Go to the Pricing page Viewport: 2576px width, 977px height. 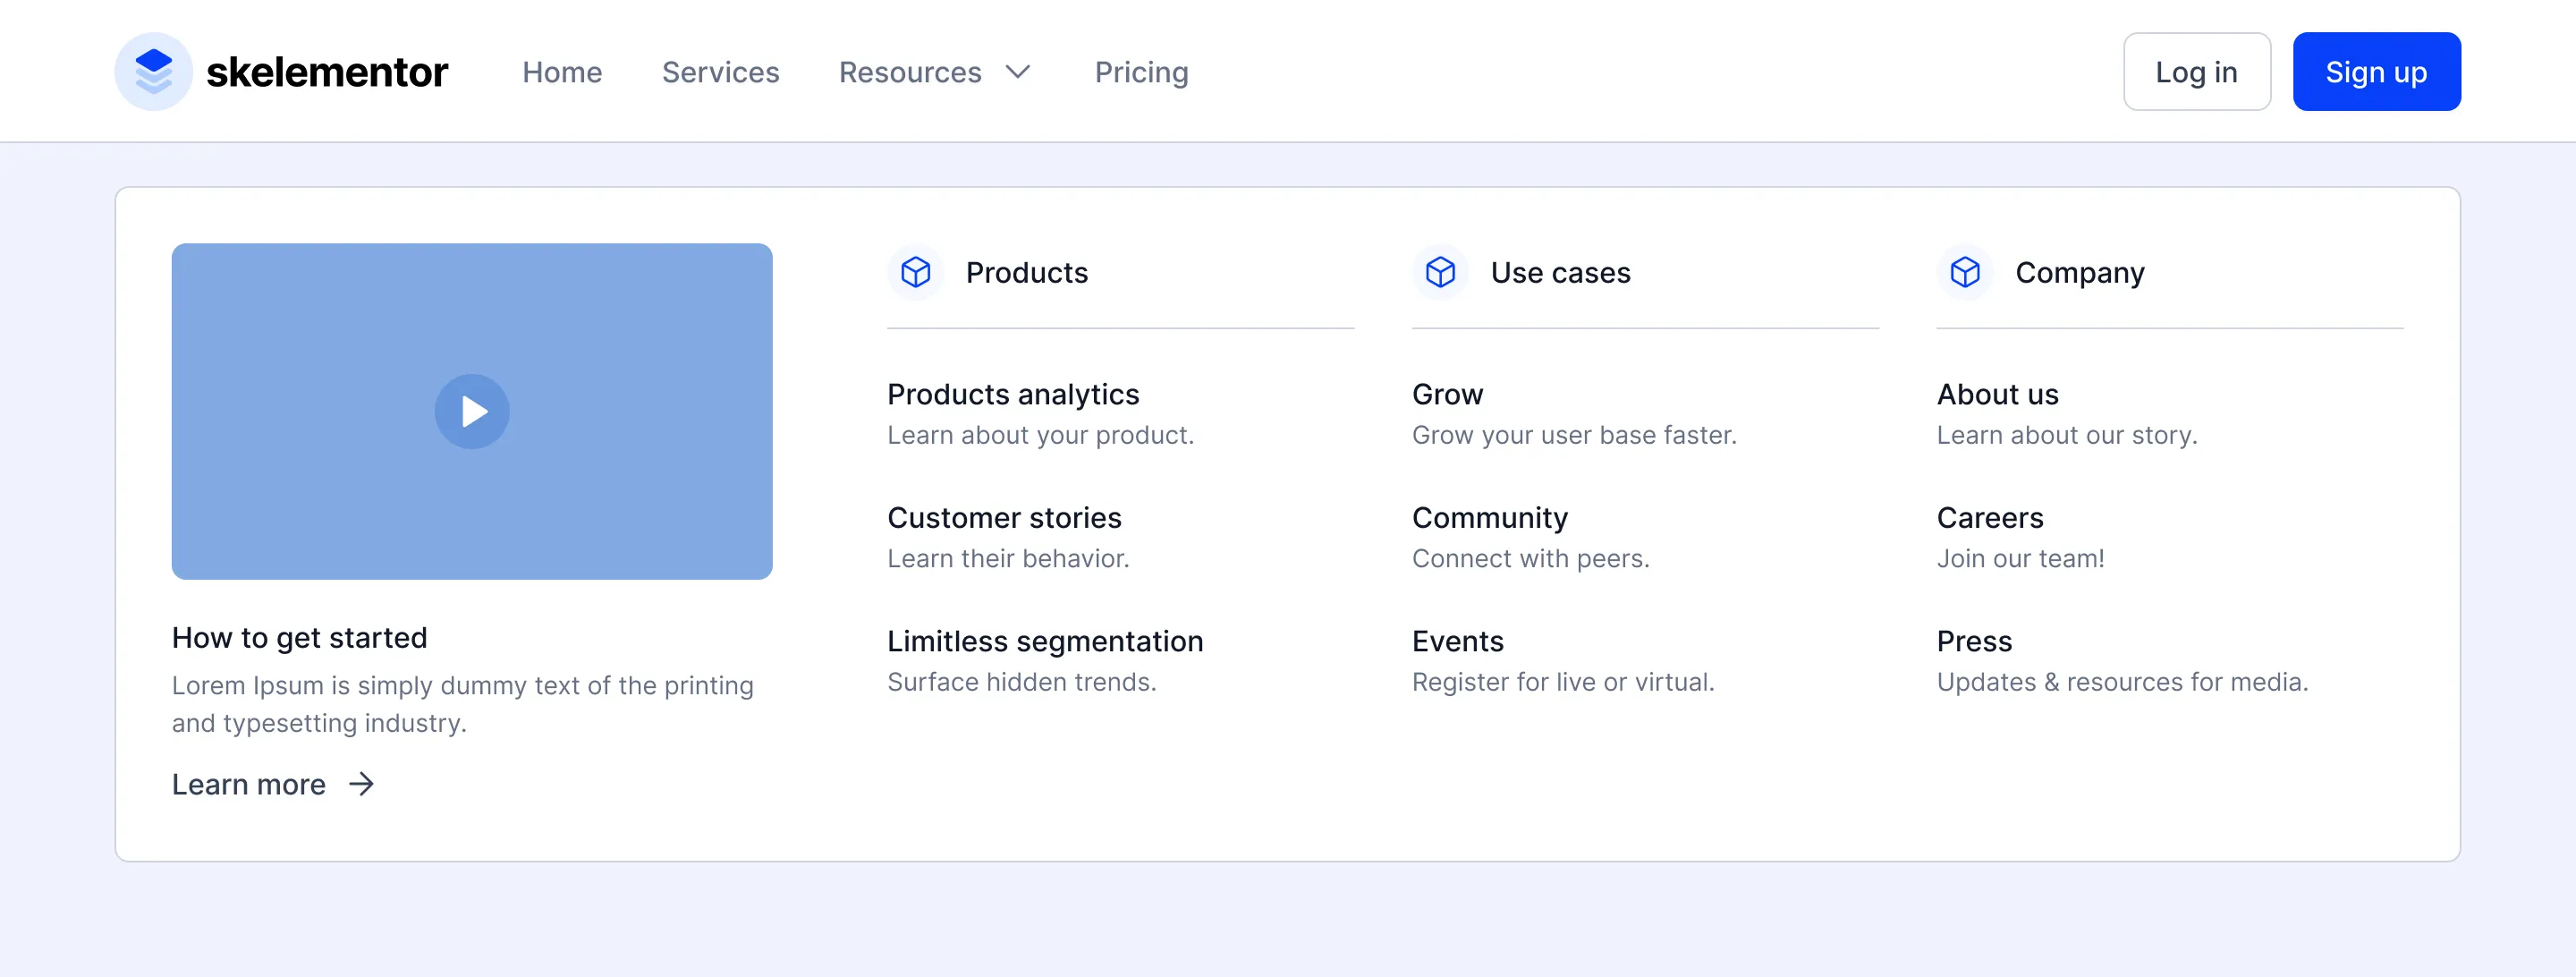pyautogui.click(x=1141, y=72)
